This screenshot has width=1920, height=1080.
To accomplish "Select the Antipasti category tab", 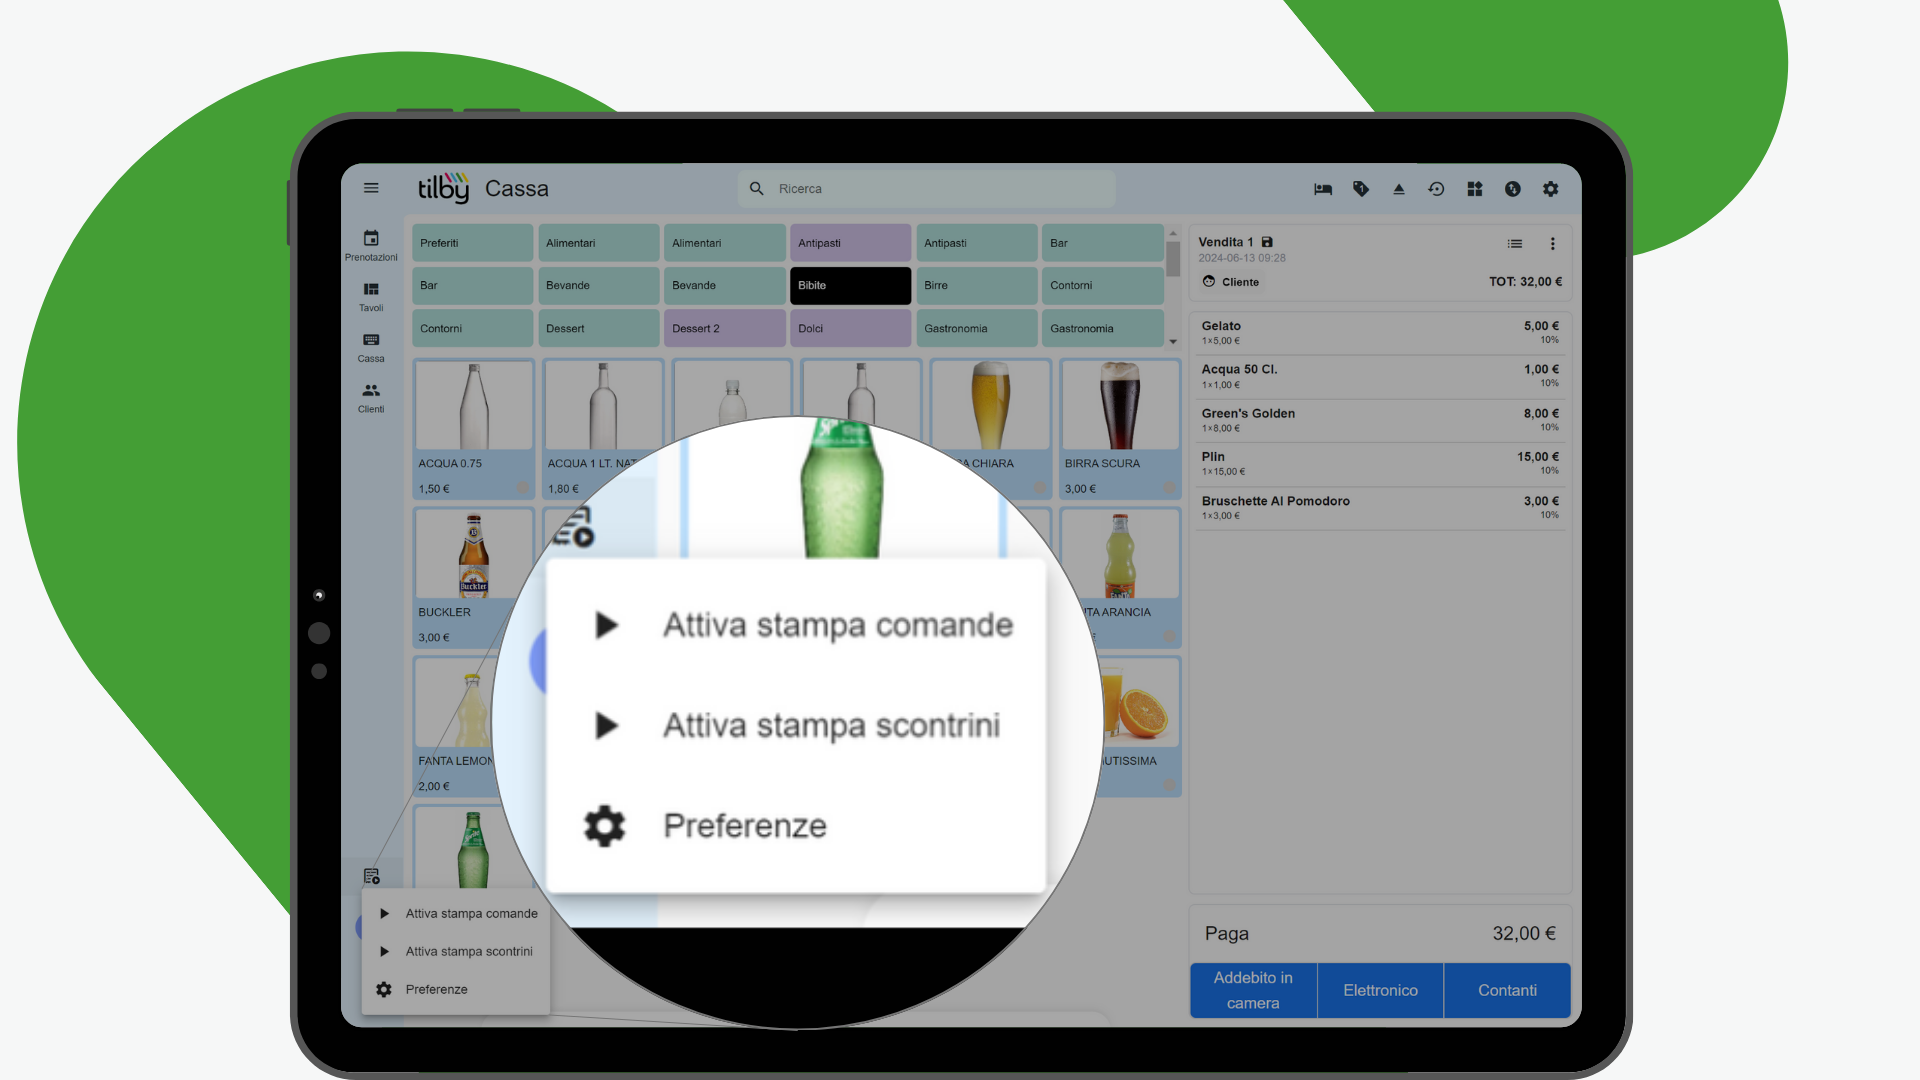I will [848, 243].
